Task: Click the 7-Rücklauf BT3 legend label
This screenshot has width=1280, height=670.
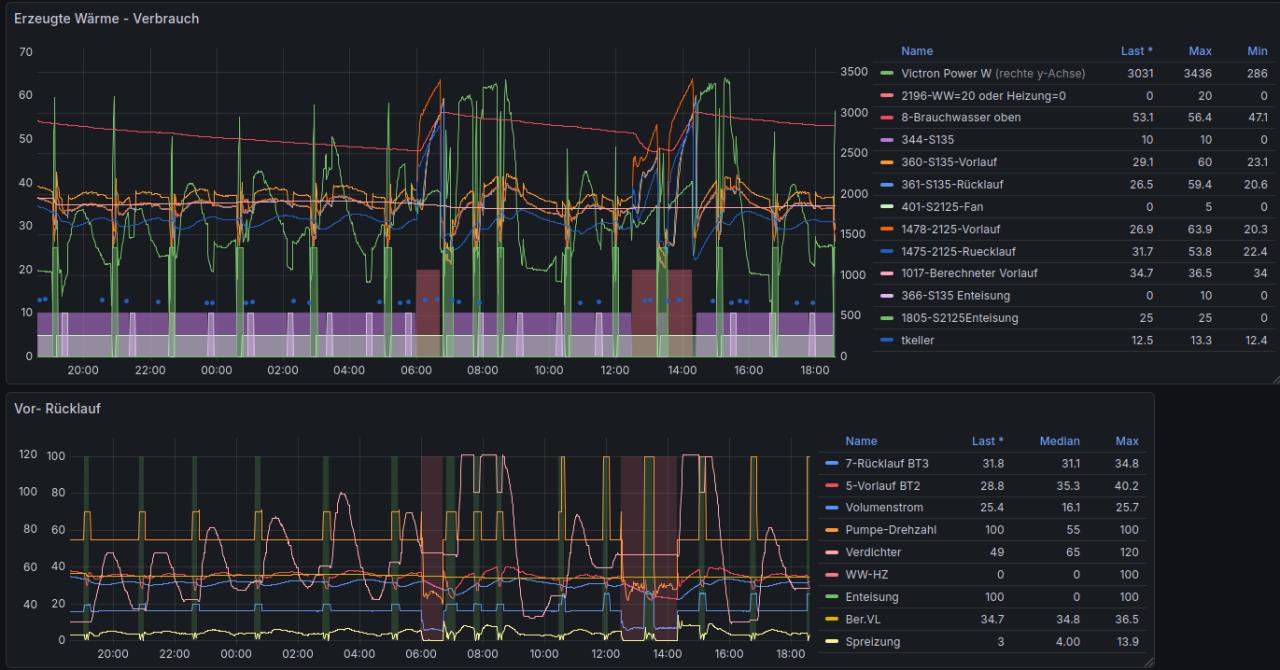Action: pyautogui.click(x=886, y=464)
